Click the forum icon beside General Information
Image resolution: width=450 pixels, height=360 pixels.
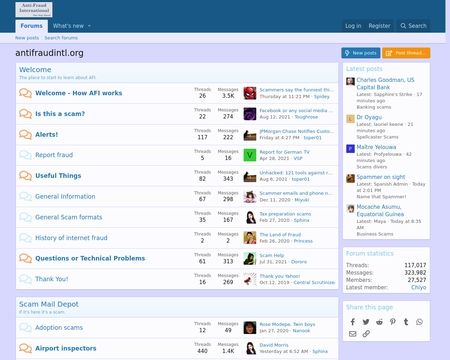point(25,196)
